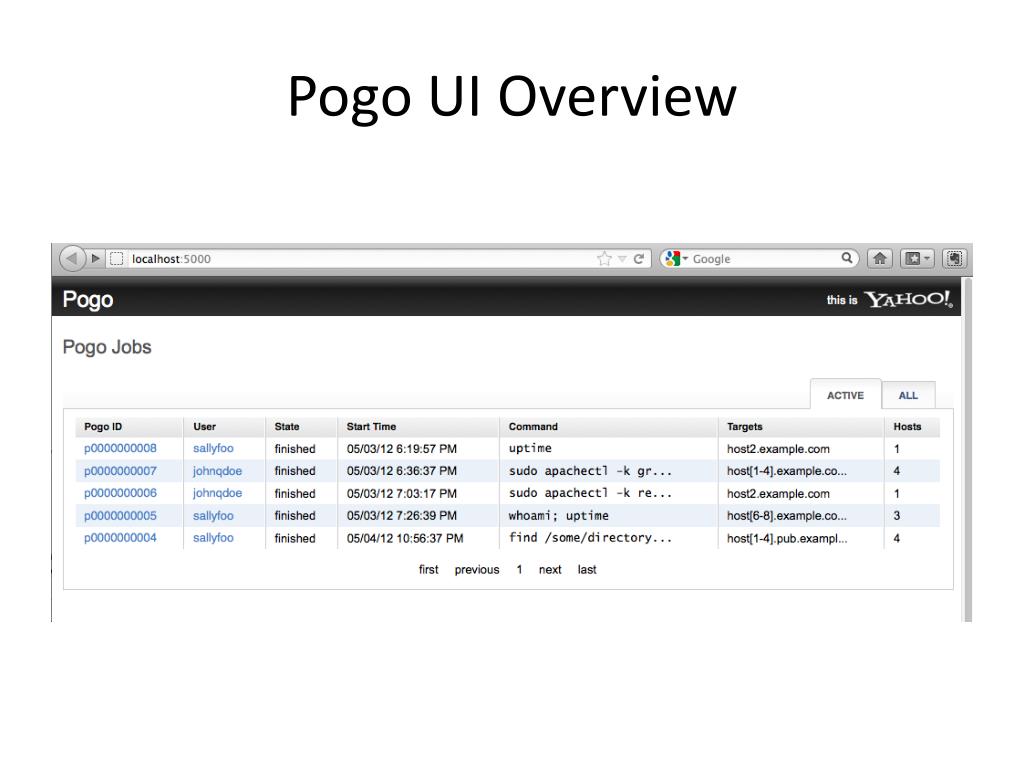Go to the previous page link
This screenshot has height=768, width=1024.
477,569
